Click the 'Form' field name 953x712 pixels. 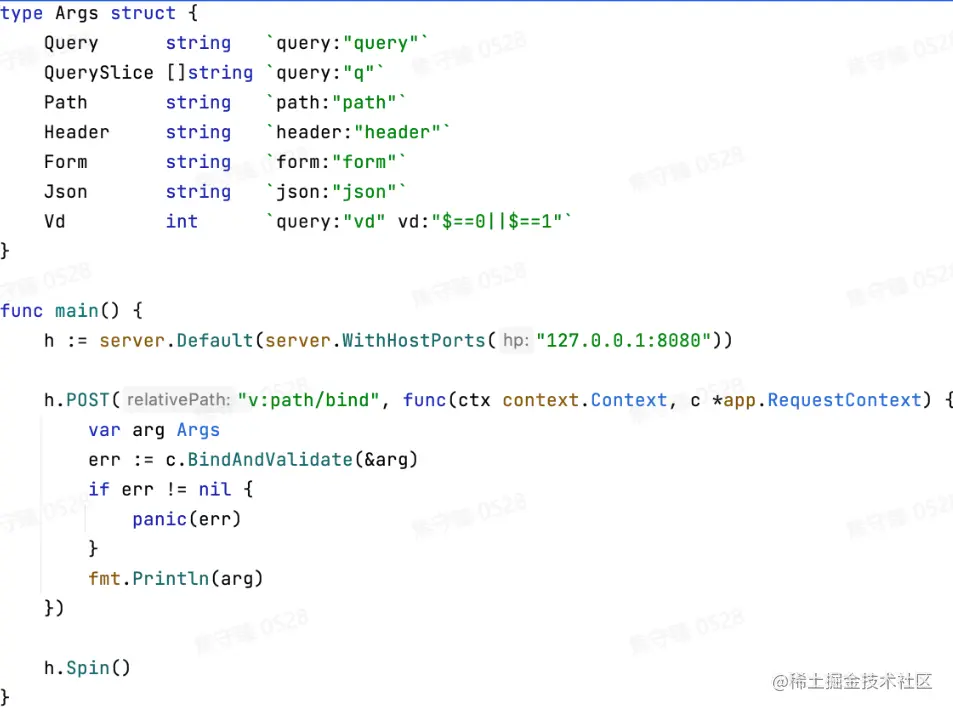(66, 162)
